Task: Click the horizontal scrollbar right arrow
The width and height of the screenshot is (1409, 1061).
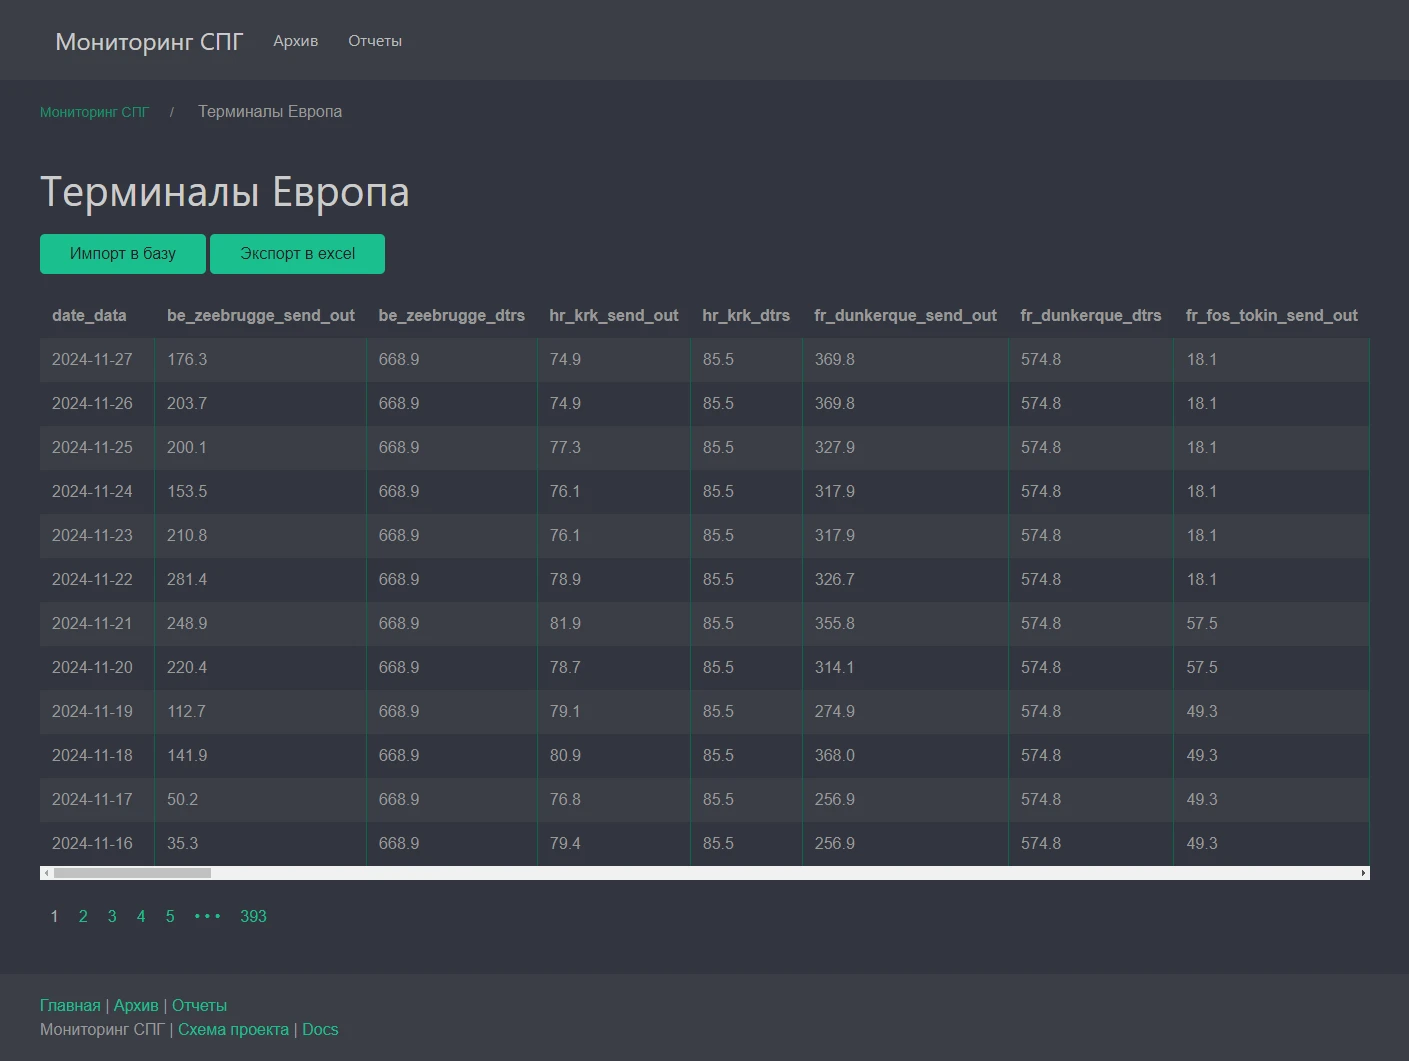Action: coord(1363,873)
